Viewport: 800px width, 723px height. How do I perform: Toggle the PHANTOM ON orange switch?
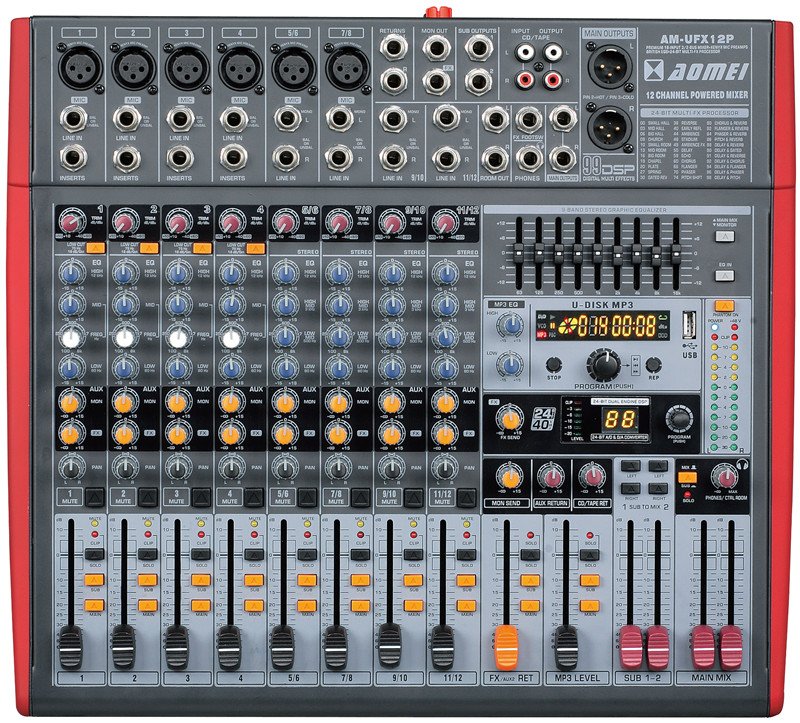click(723, 305)
